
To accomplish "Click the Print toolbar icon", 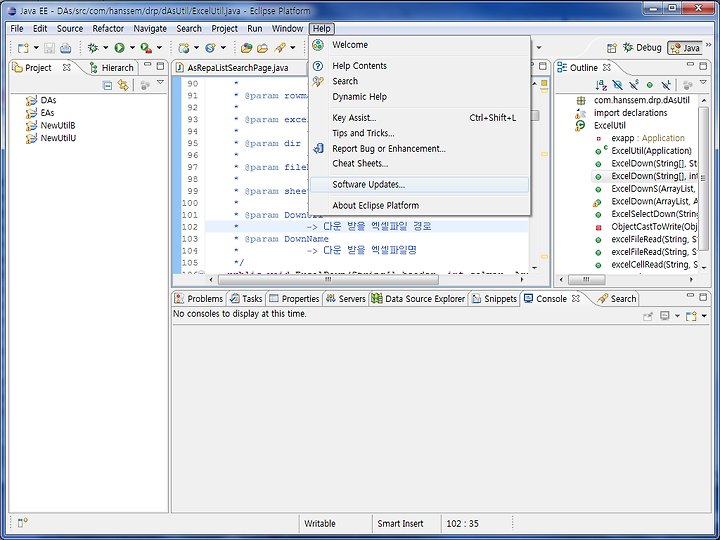I will click(x=66, y=48).
